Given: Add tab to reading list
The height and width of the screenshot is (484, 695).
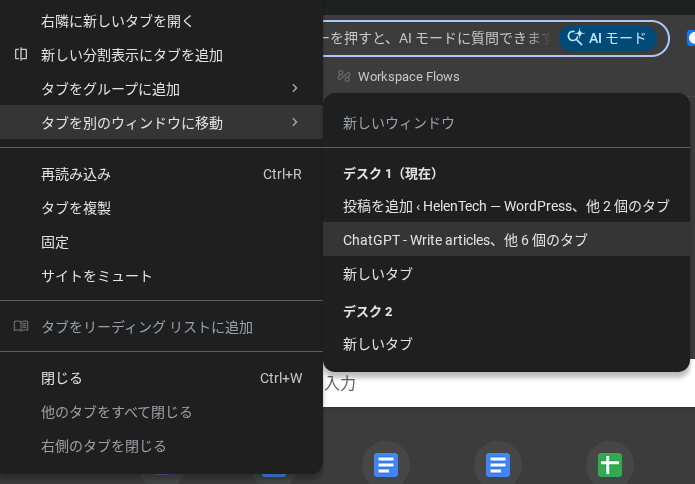Looking at the screenshot, I should coord(146,327).
